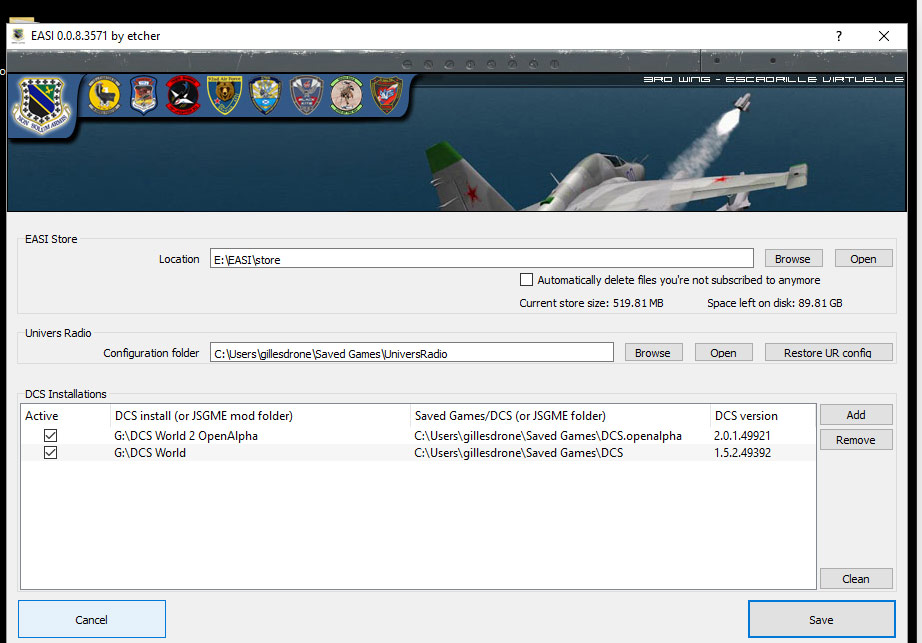
Task: Click the EASI Store location text field
Action: pyautogui.click(x=481, y=259)
